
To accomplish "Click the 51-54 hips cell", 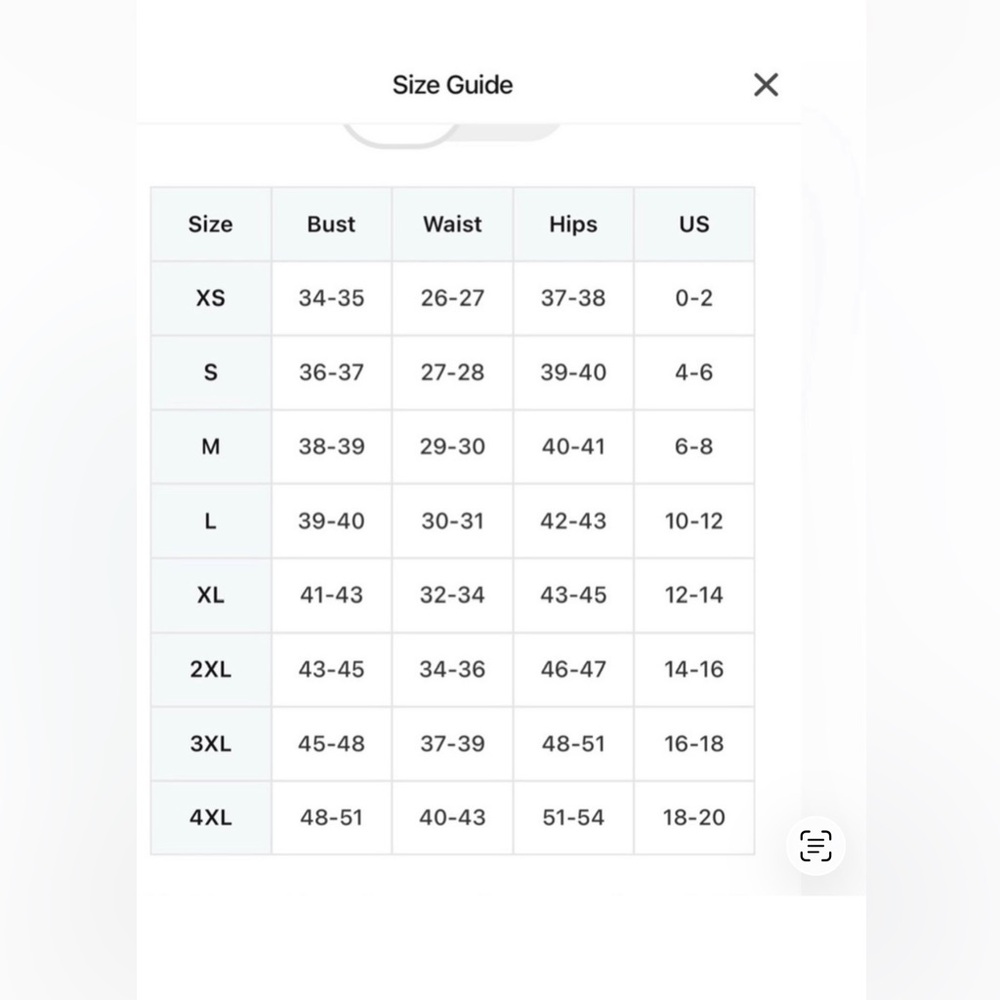I will (x=573, y=818).
